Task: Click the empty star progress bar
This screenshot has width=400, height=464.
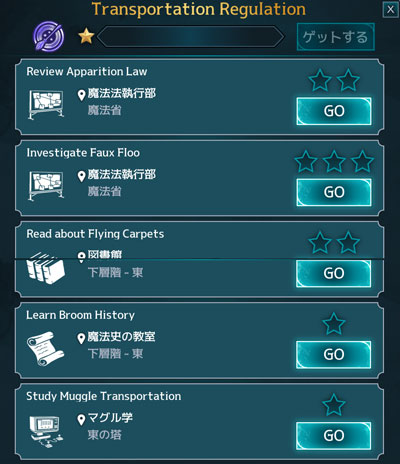Action: [190, 36]
